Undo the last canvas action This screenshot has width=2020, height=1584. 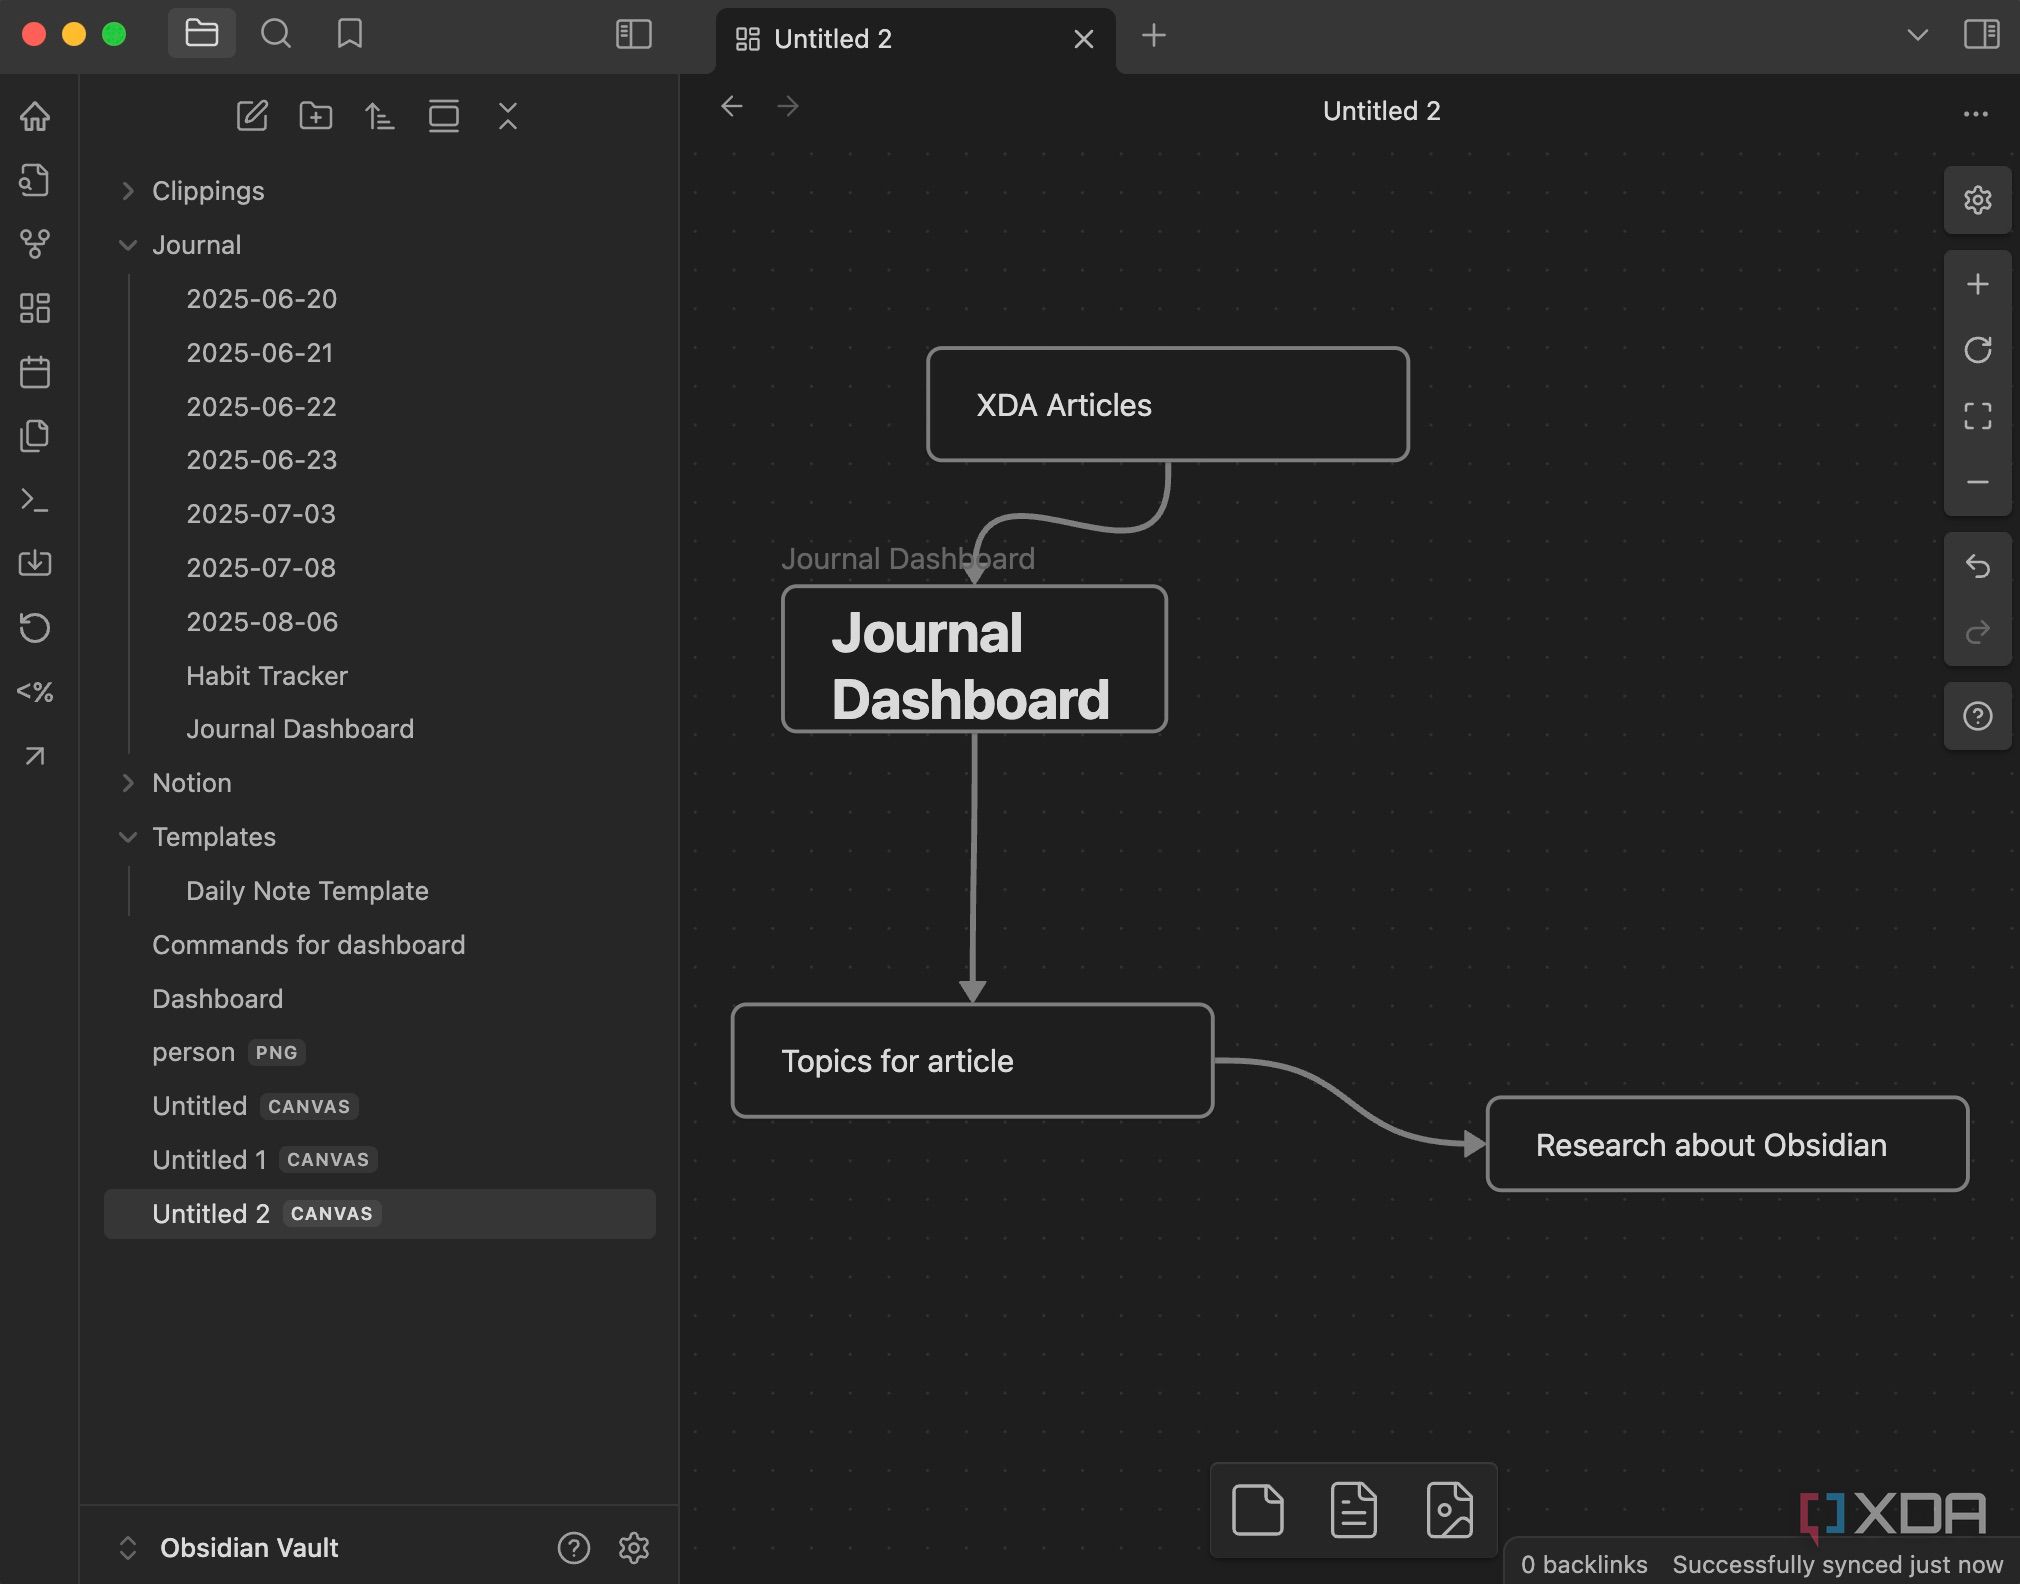pyautogui.click(x=1977, y=566)
